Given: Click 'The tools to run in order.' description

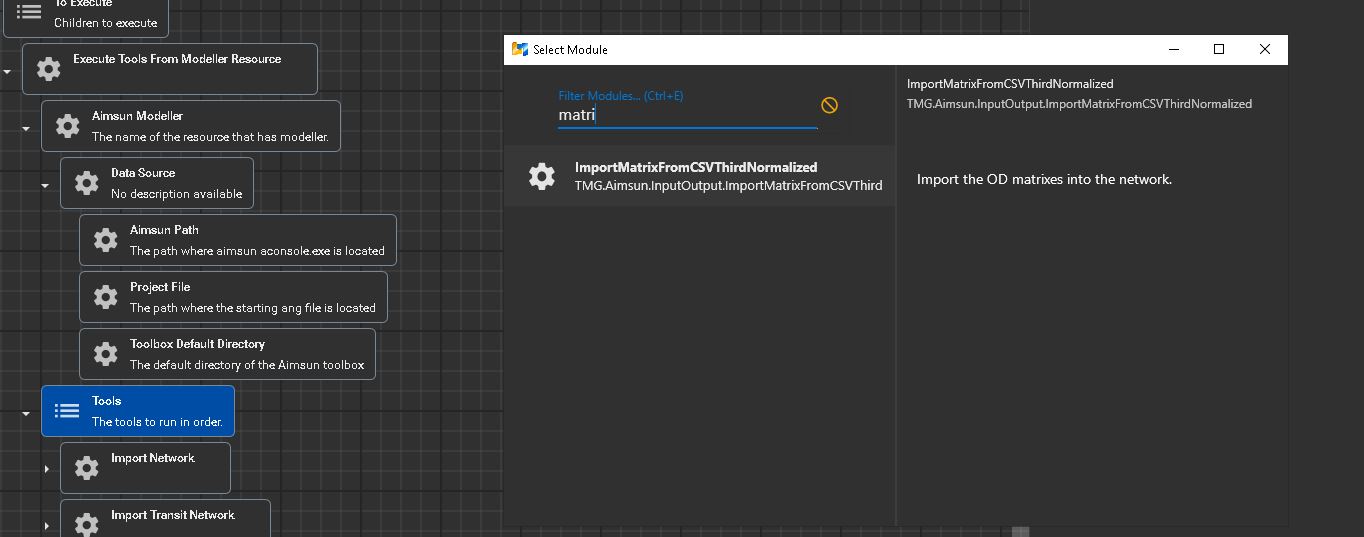Looking at the screenshot, I should [x=157, y=422].
